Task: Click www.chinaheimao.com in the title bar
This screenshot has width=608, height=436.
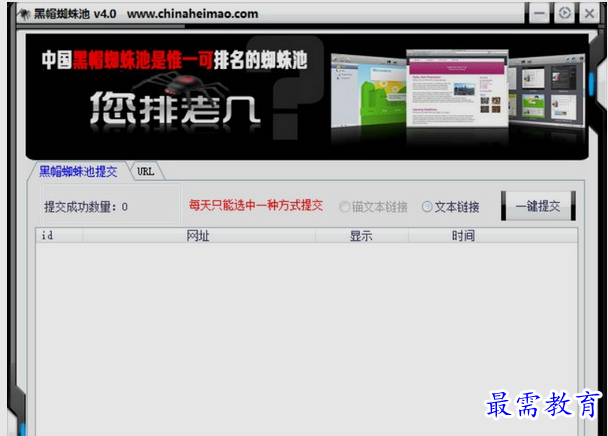Action: coord(192,14)
